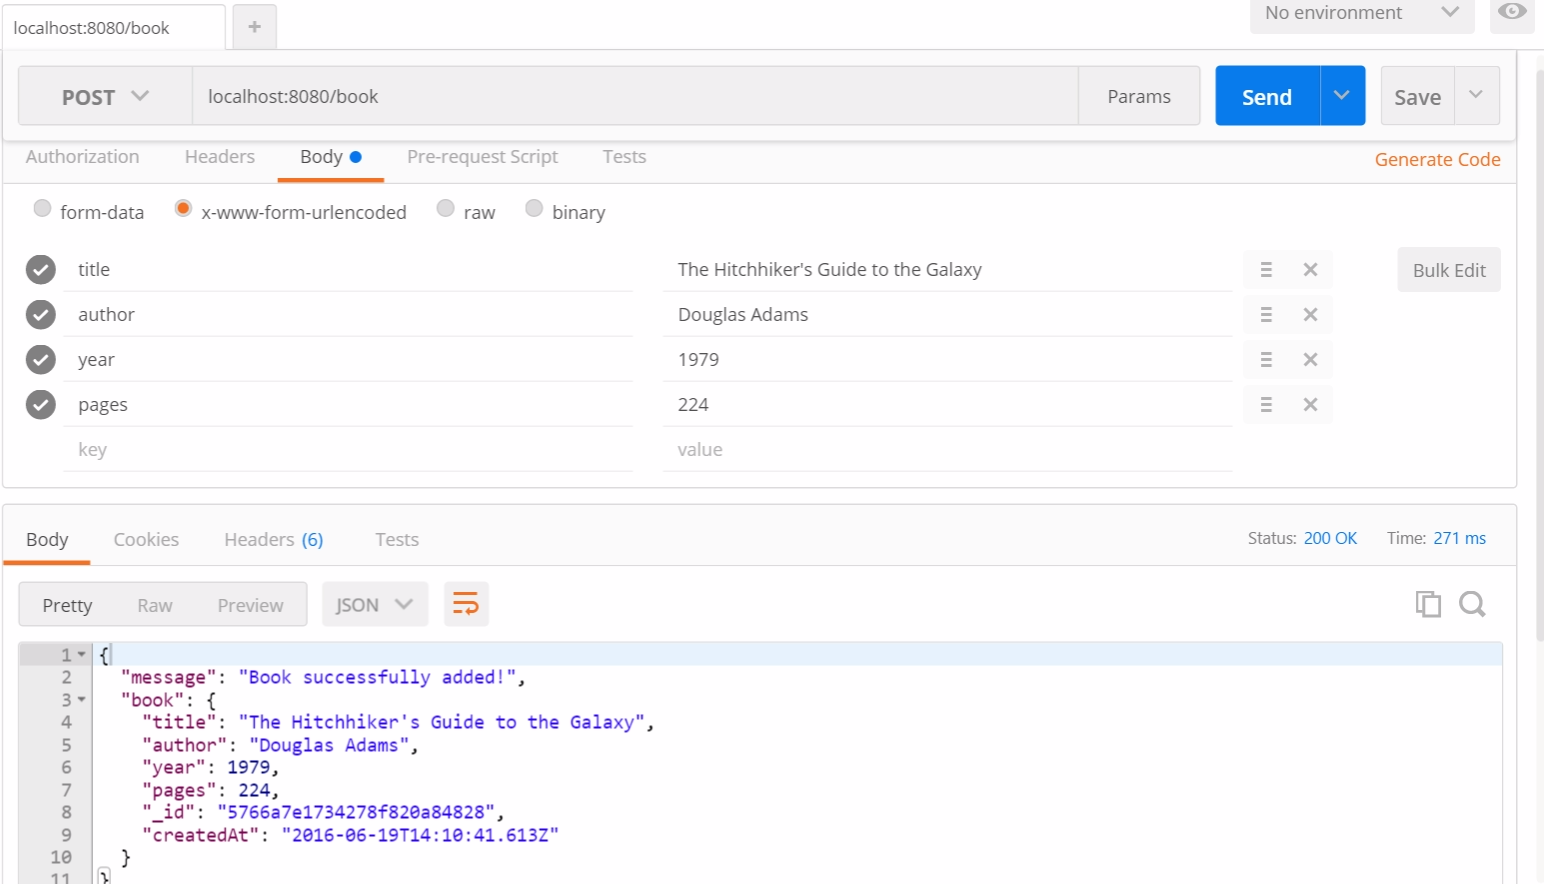
Task: Add a new request tab
Action: click(255, 27)
